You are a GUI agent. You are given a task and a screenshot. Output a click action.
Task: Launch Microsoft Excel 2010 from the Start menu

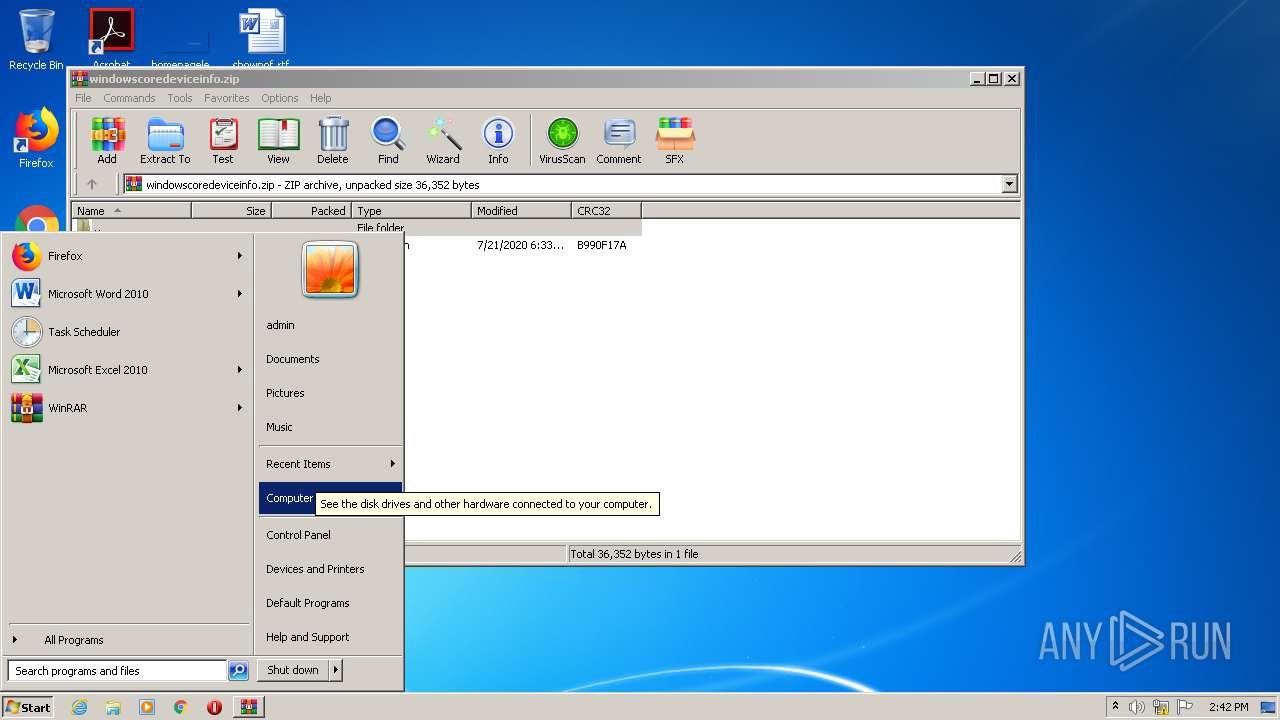point(127,370)
